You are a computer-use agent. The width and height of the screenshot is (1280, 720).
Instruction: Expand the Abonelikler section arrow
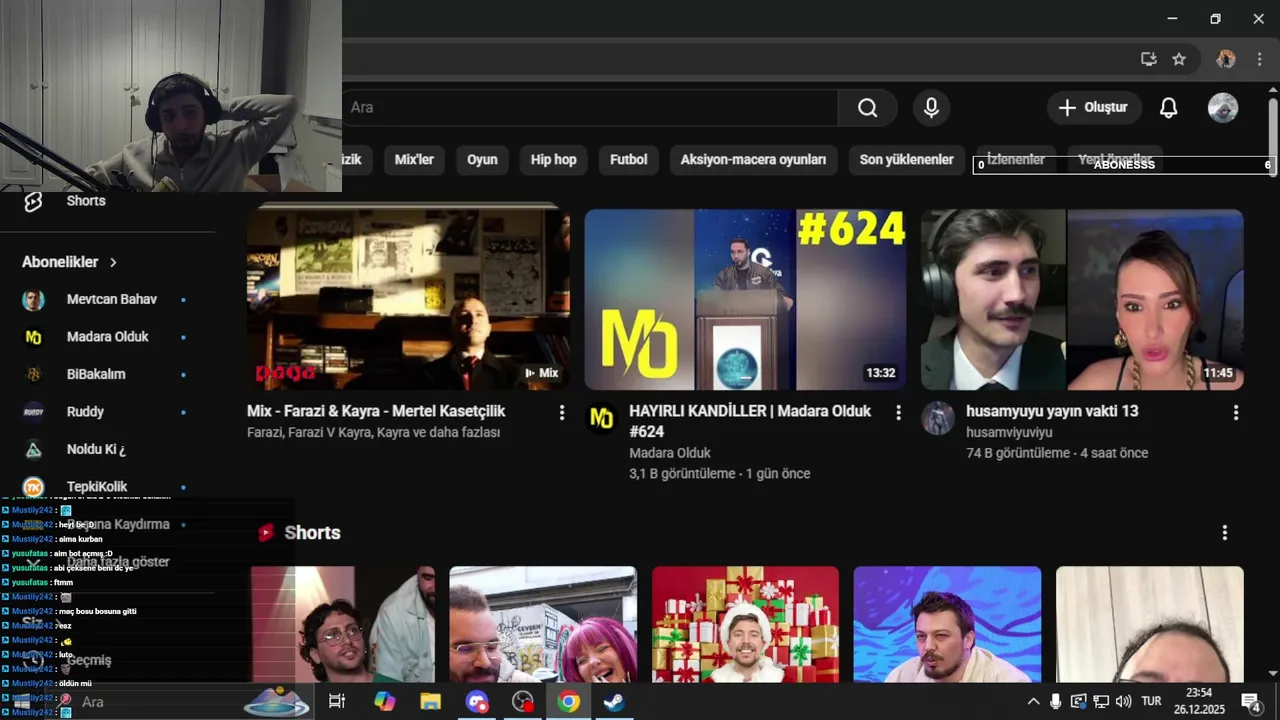coord(113,262)
